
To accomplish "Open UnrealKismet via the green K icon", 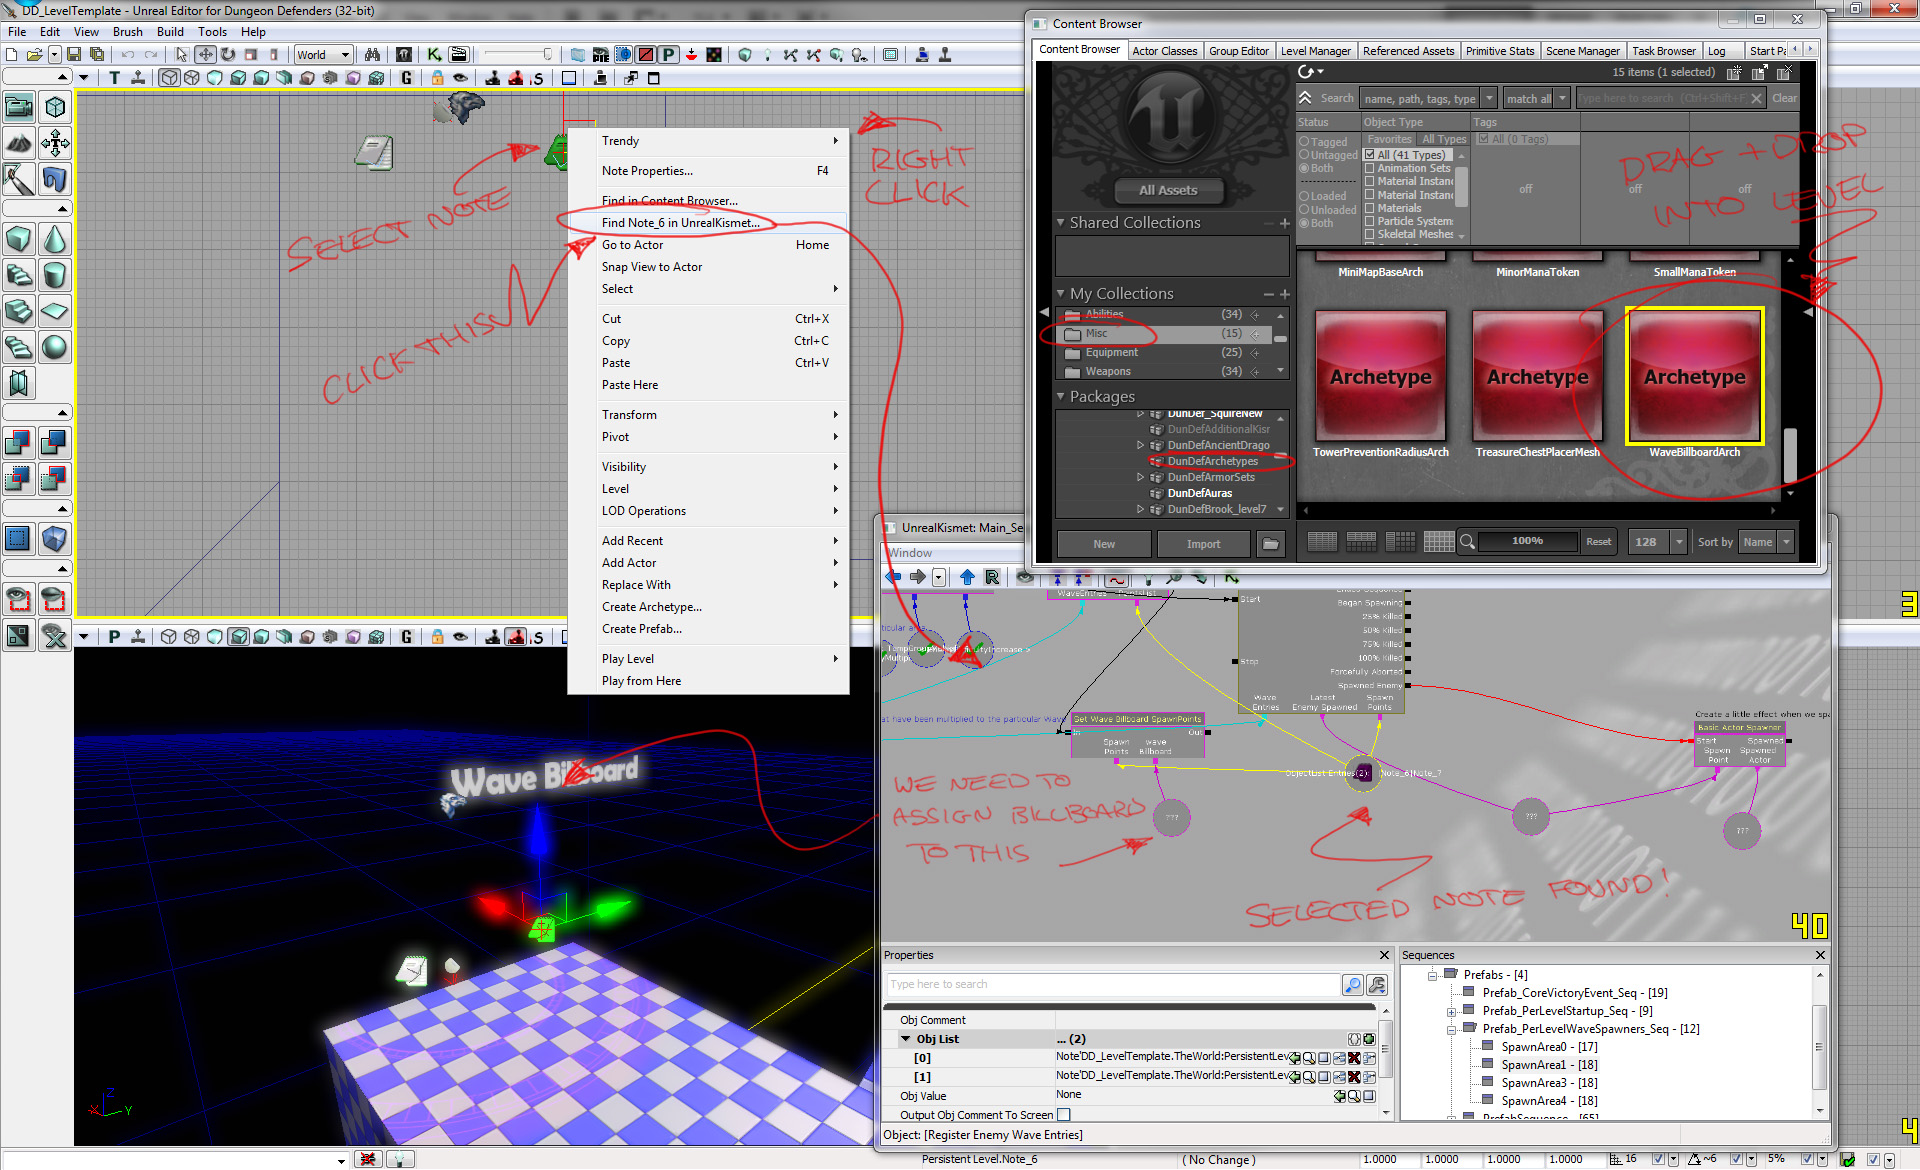I will (434, 55).
